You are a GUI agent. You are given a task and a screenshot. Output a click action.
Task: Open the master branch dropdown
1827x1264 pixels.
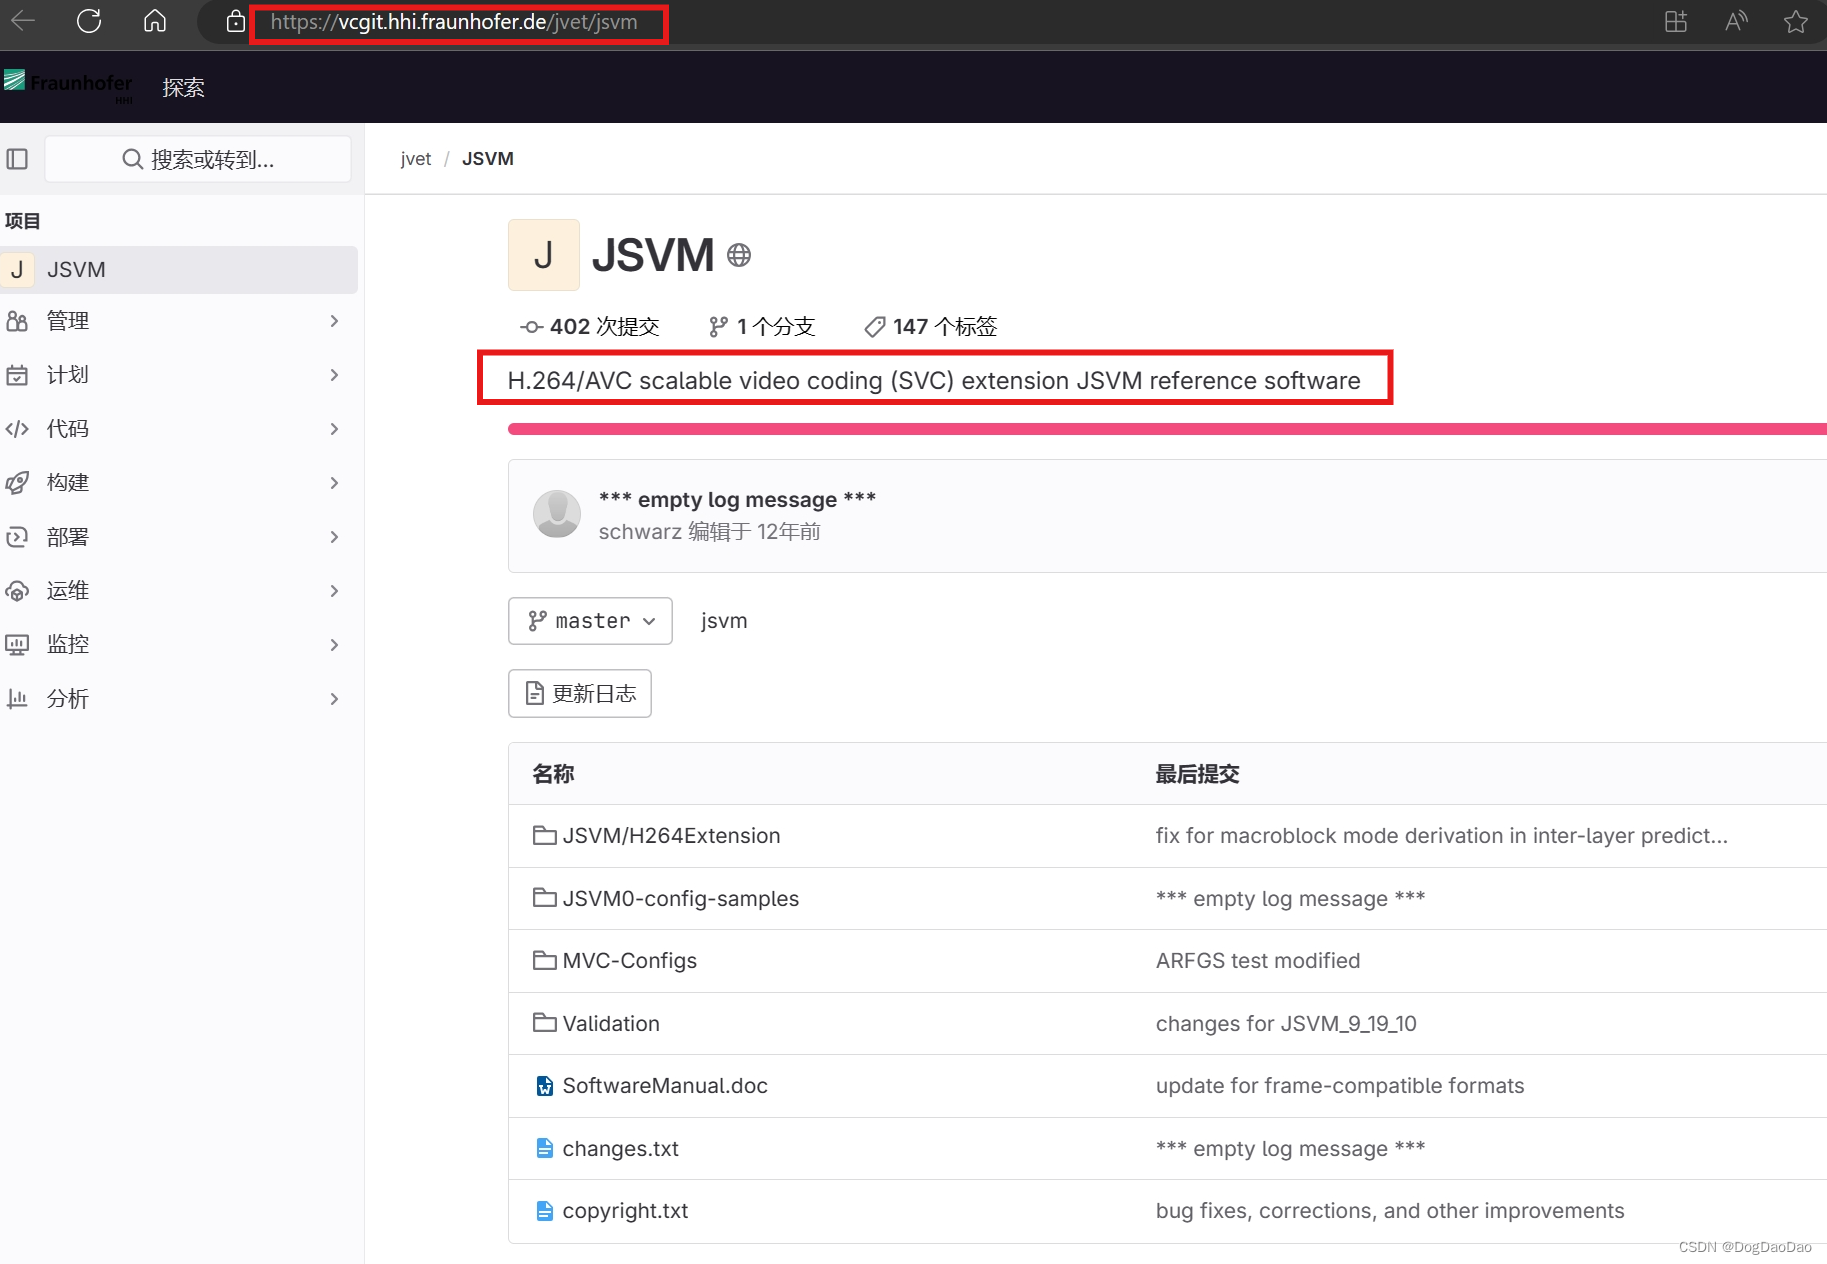[590, 621]
